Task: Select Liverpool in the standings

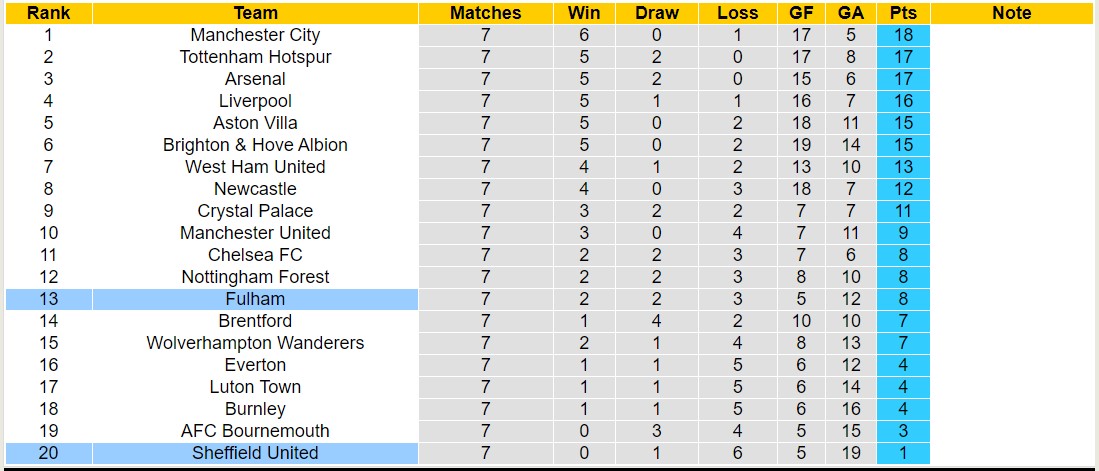Action: [255, 101]
